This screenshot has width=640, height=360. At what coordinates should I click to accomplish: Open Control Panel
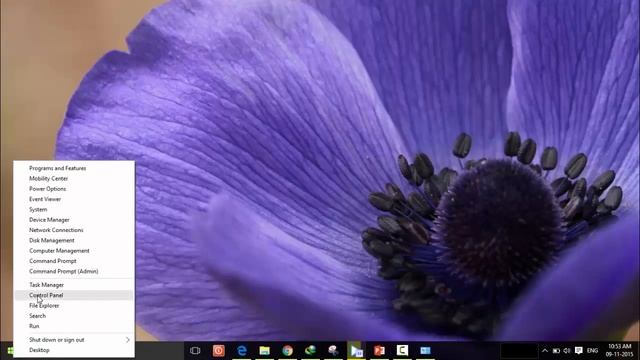point(74,295)
